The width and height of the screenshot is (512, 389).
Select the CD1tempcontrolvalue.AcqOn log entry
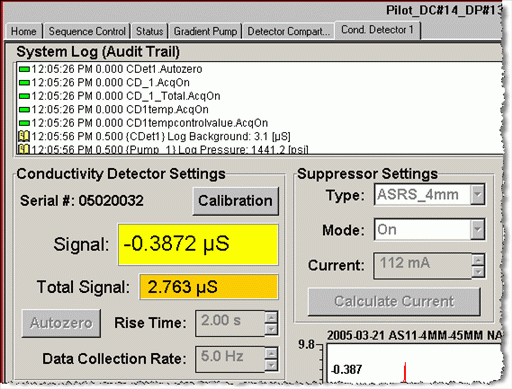pyautogui.click(x=143, y=123)
